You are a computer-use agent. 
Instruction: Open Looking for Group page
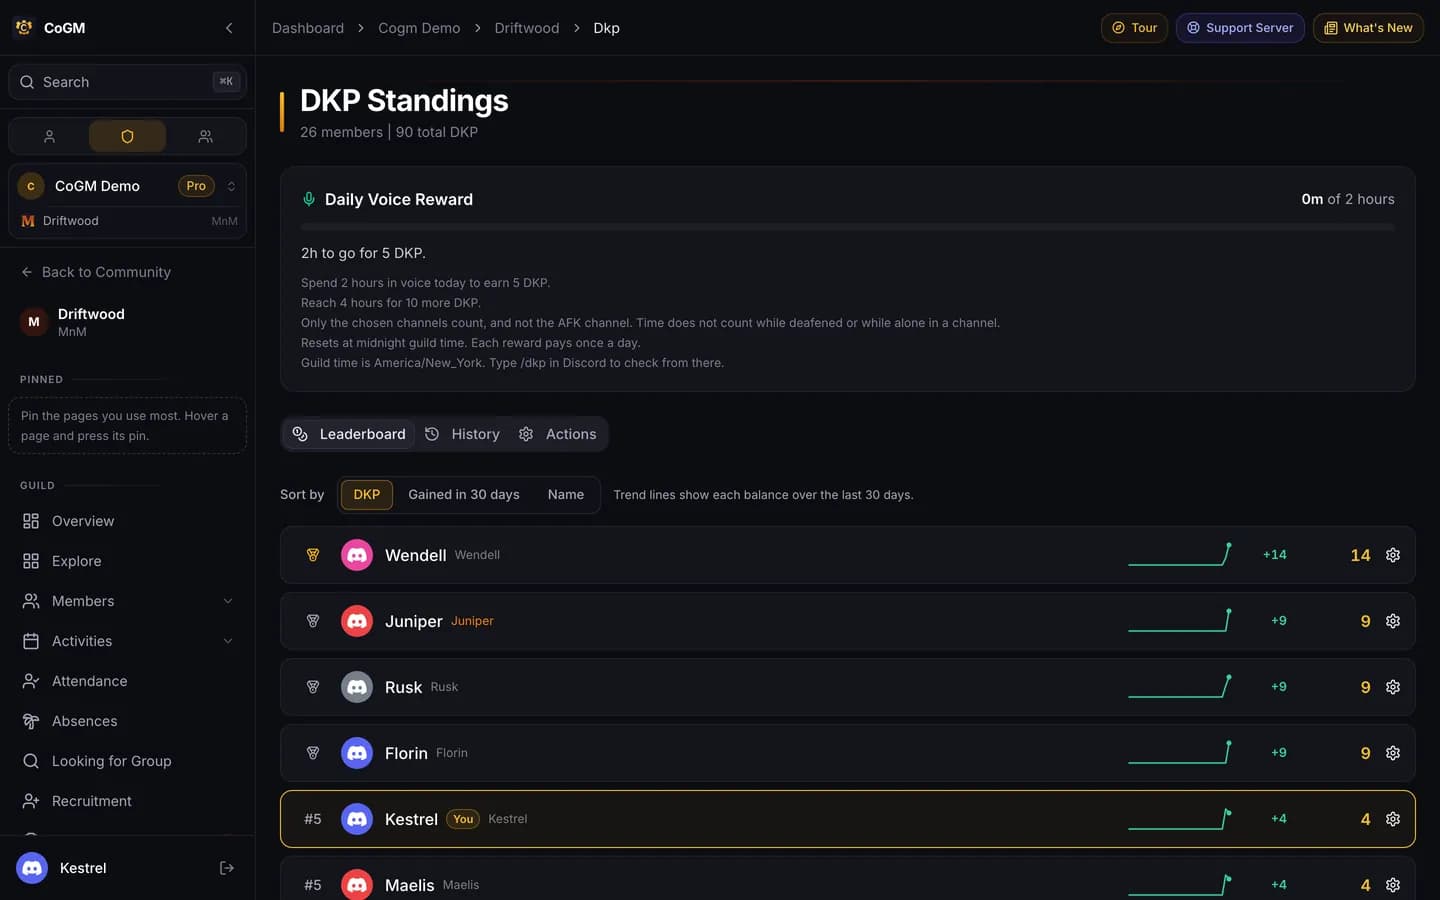pos(127,761)
